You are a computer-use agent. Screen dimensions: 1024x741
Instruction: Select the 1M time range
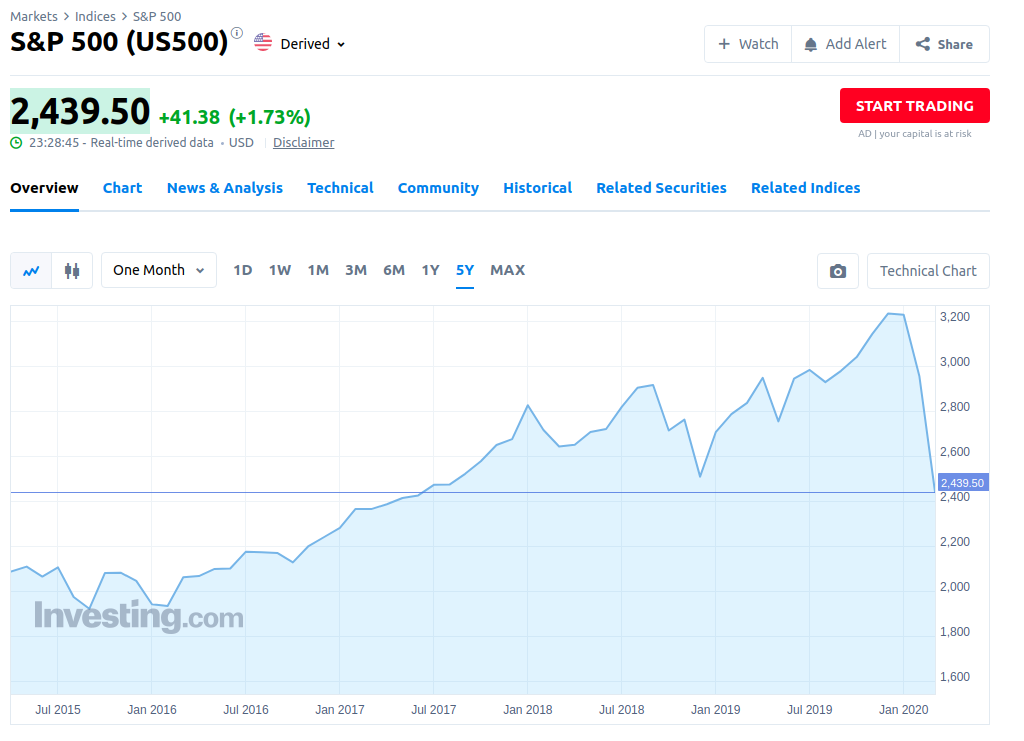click(x=318, y=270)
